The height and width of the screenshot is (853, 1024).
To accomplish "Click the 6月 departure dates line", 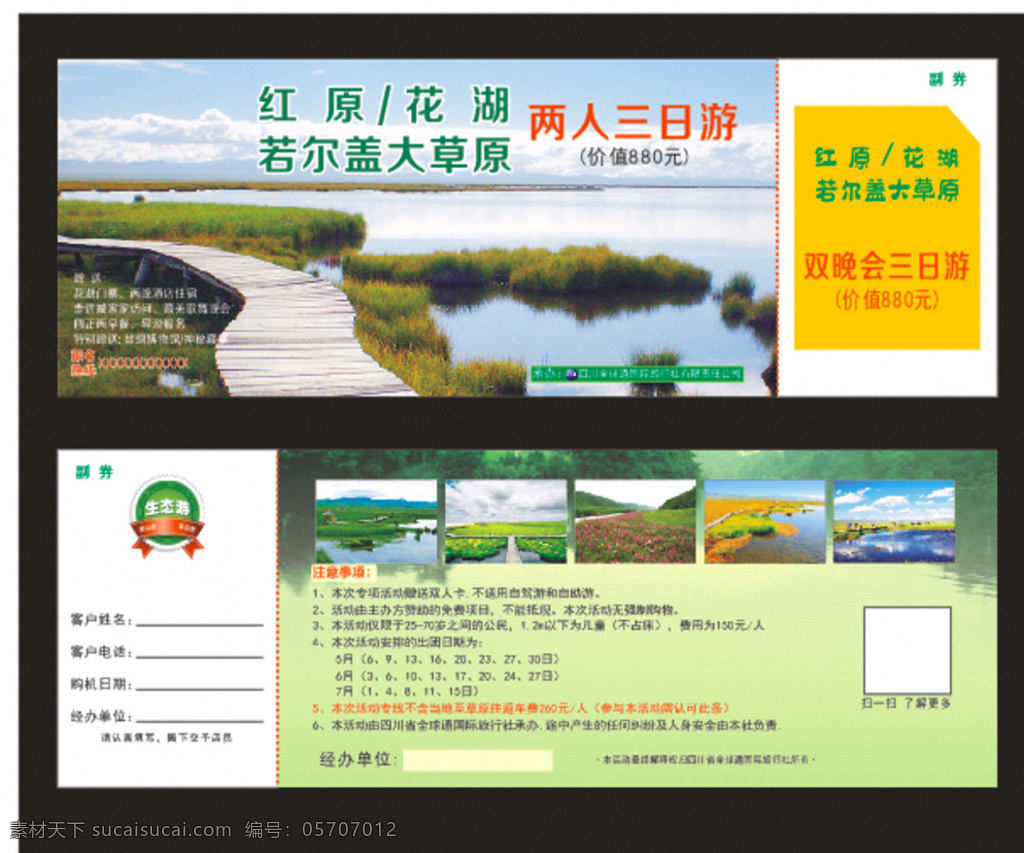I will 447,675.
